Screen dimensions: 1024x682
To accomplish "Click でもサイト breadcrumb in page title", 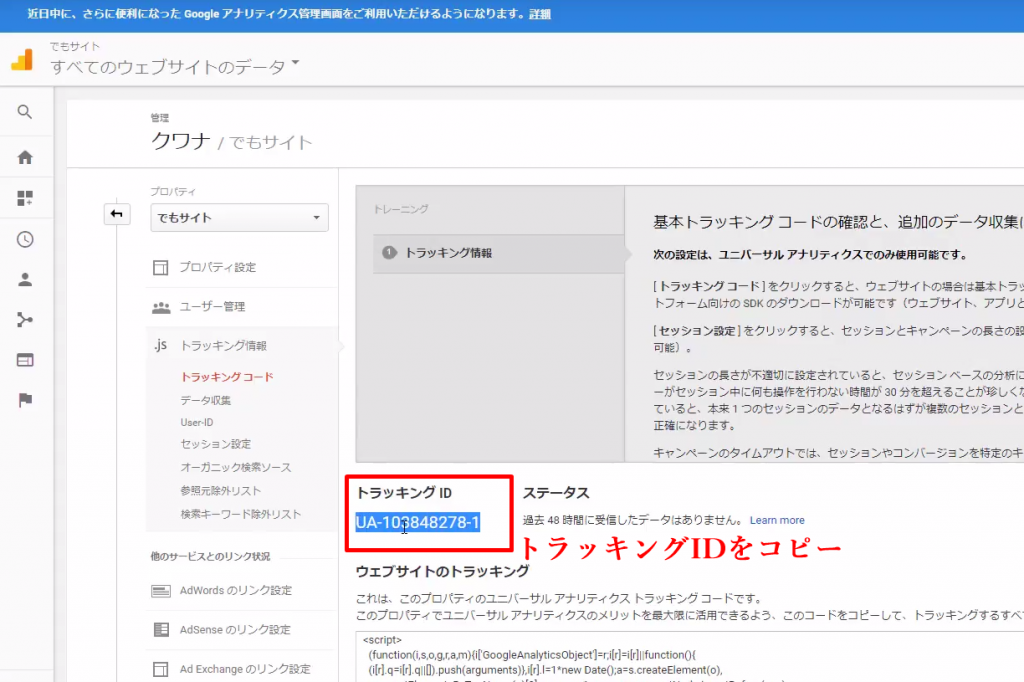I will click(x=271, y=142).
